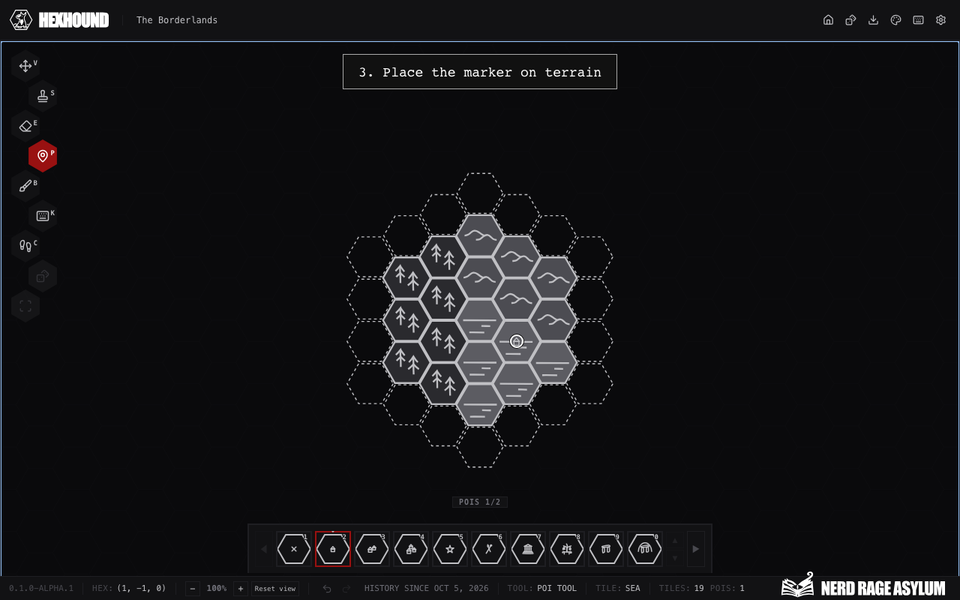Click the palette up arrow
This screenshot has width=960, height=600.
pos(675,541)
